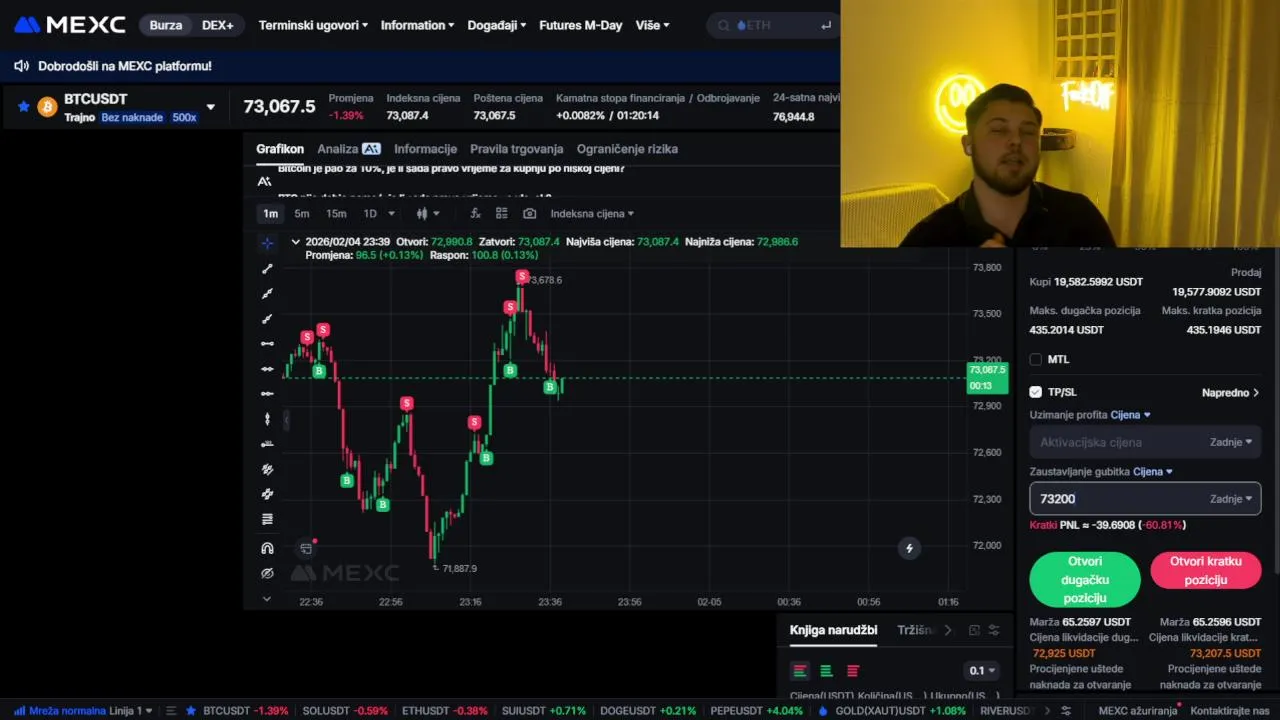Expand the Događaji menu
Viewport: 1280px width, 720px height.
pos(496,25)
